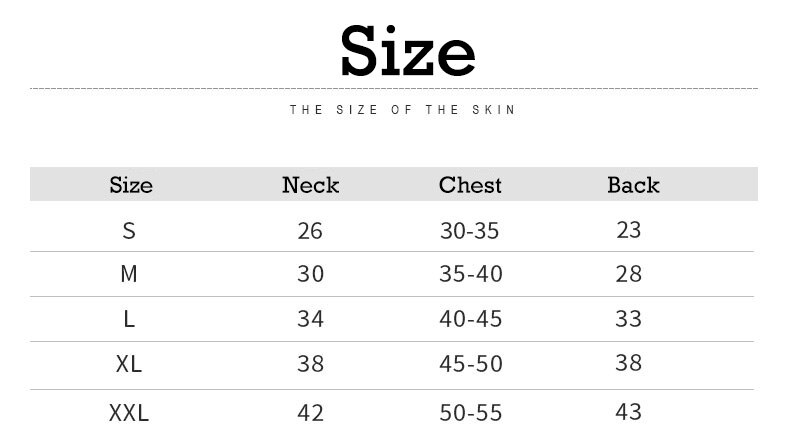Click chest range 30-35
Viewport: 790px width, 439px height.
tap(469, 231)
